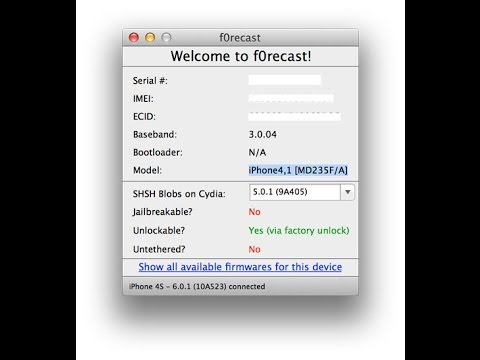Screen dimensions: 480x360
Task: Click the Untethered 'No' status
Action: (255, 249)
